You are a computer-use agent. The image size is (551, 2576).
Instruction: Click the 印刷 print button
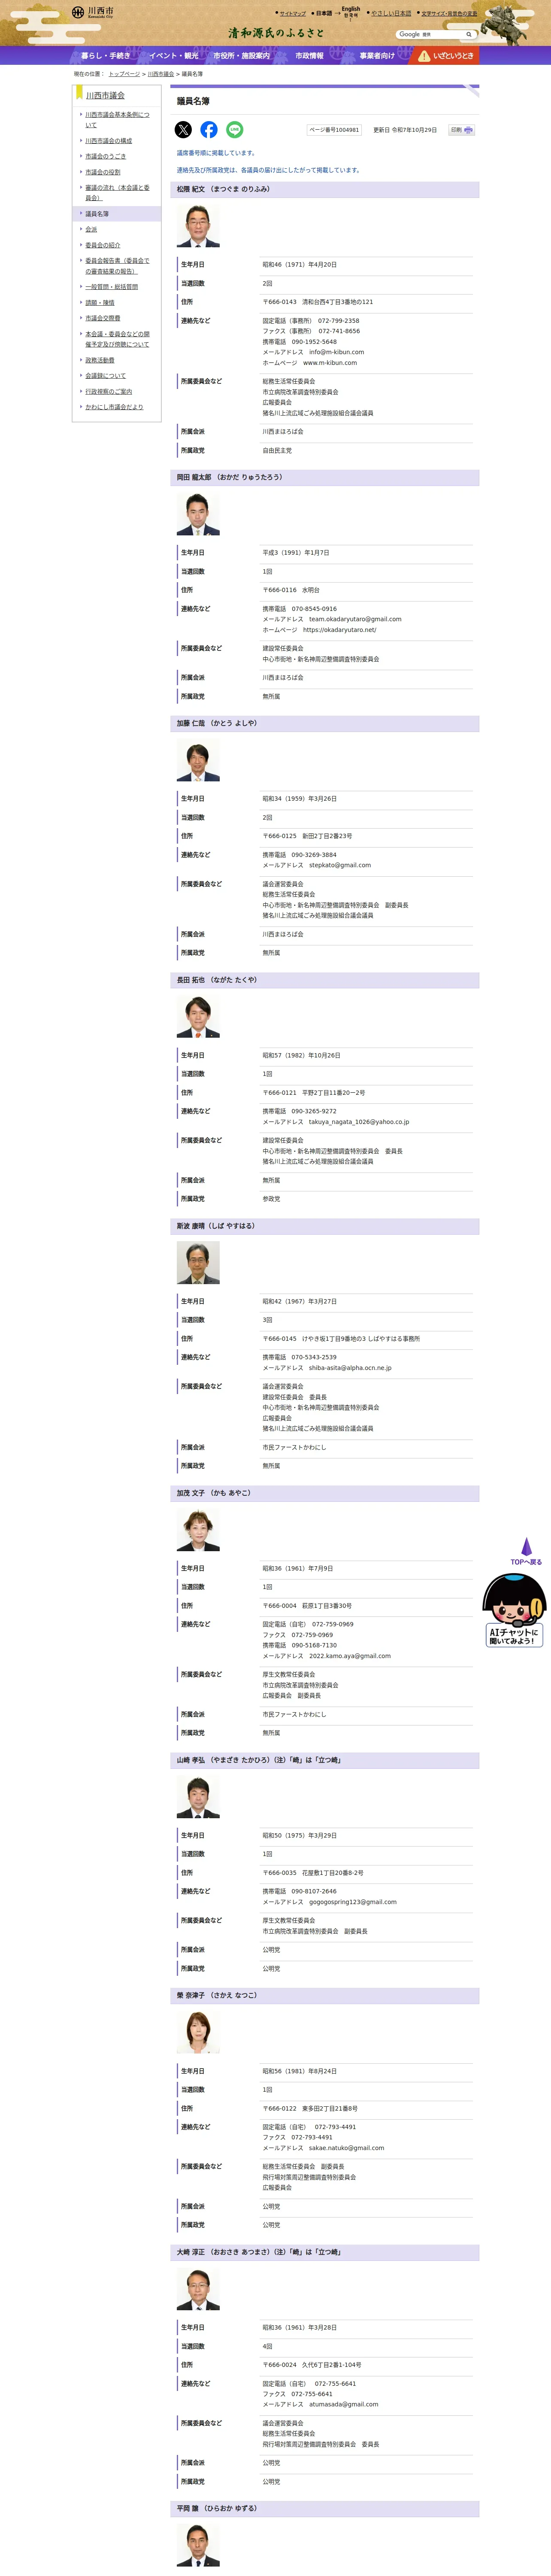coord(462,130)
